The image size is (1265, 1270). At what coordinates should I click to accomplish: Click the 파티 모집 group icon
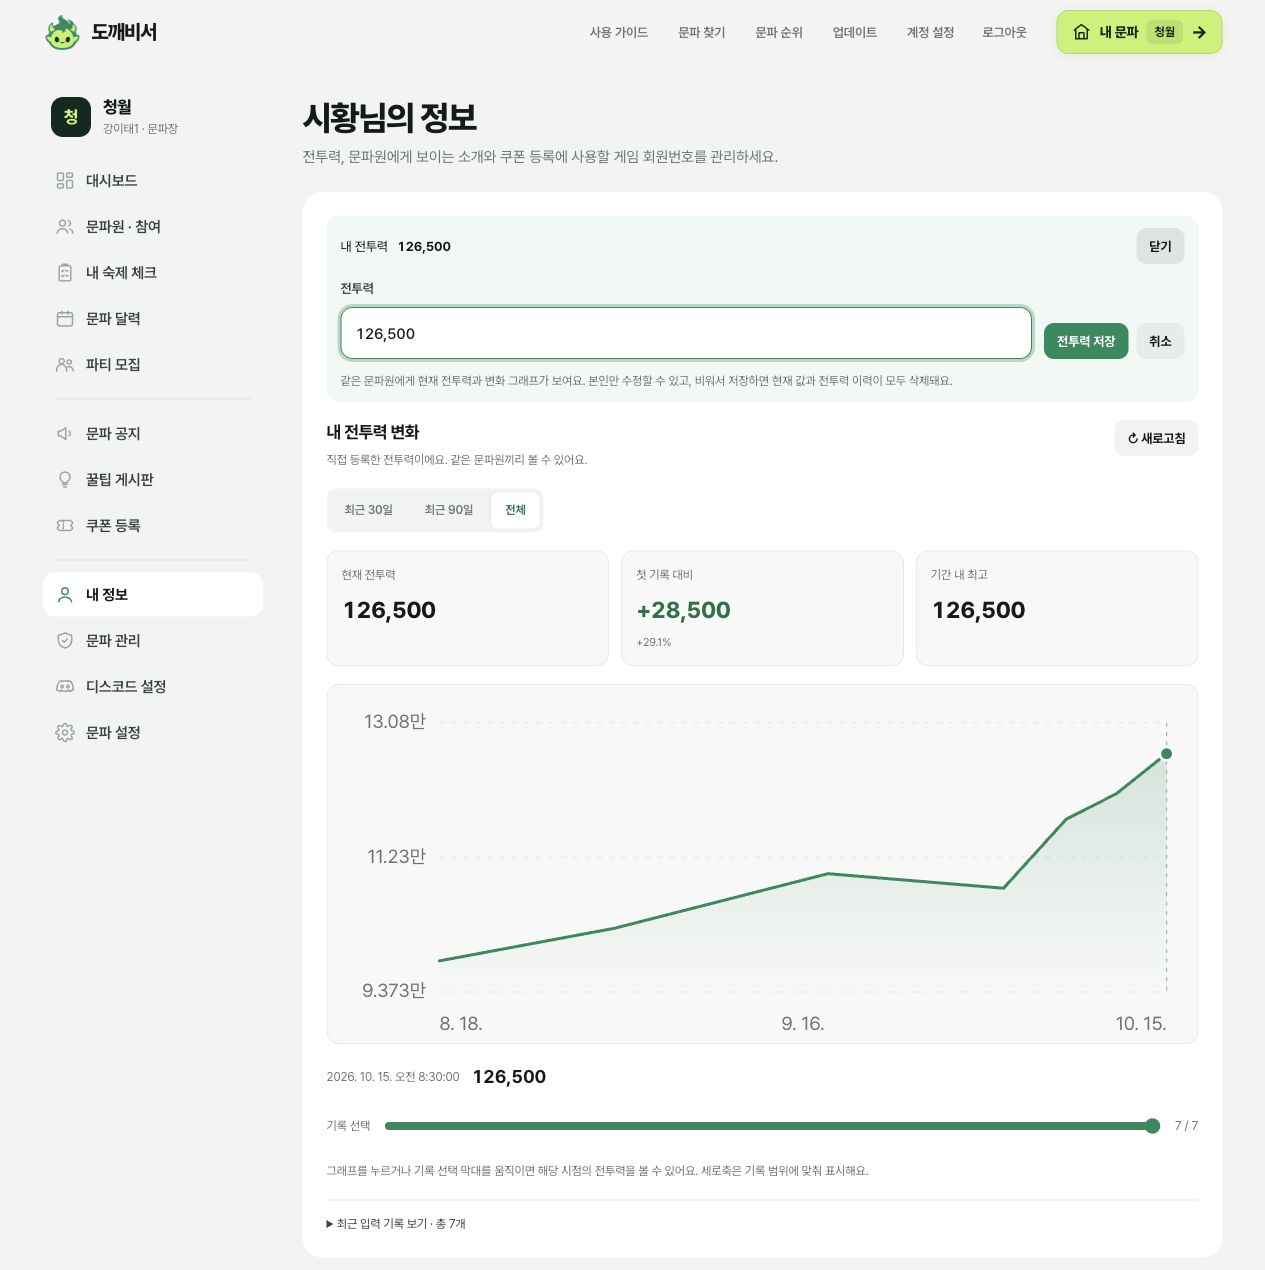pyautogui.click(x=65, y=364)
